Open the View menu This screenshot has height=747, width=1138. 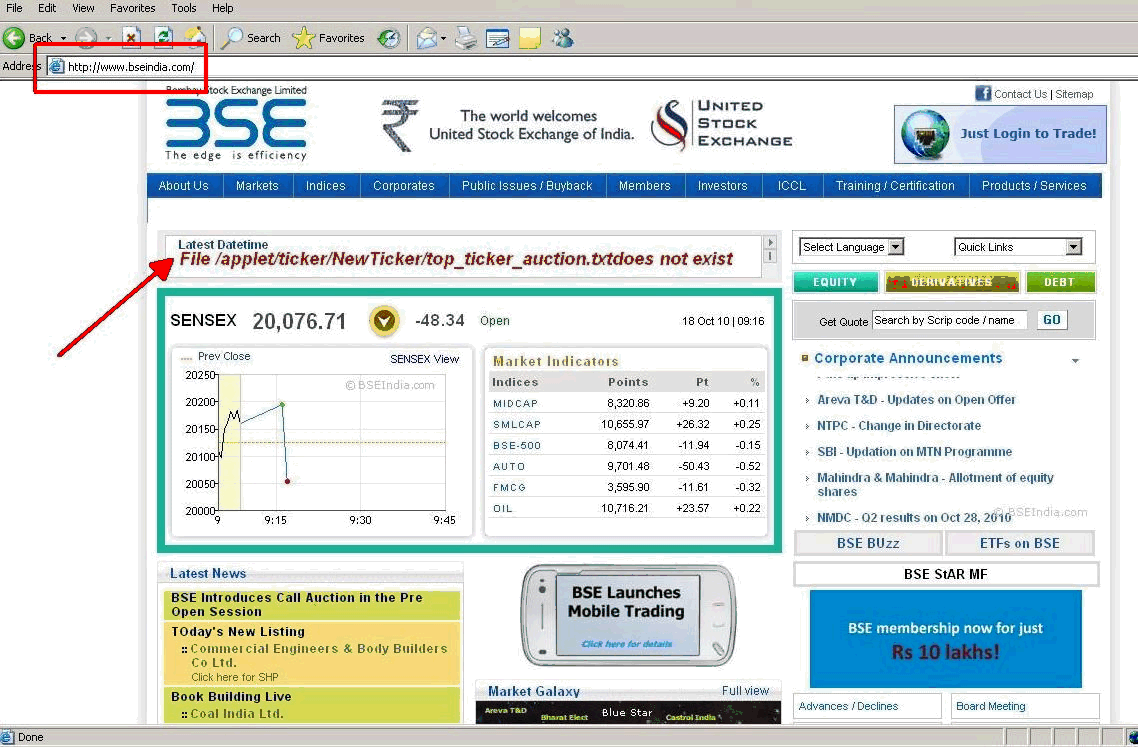point(83,8)
